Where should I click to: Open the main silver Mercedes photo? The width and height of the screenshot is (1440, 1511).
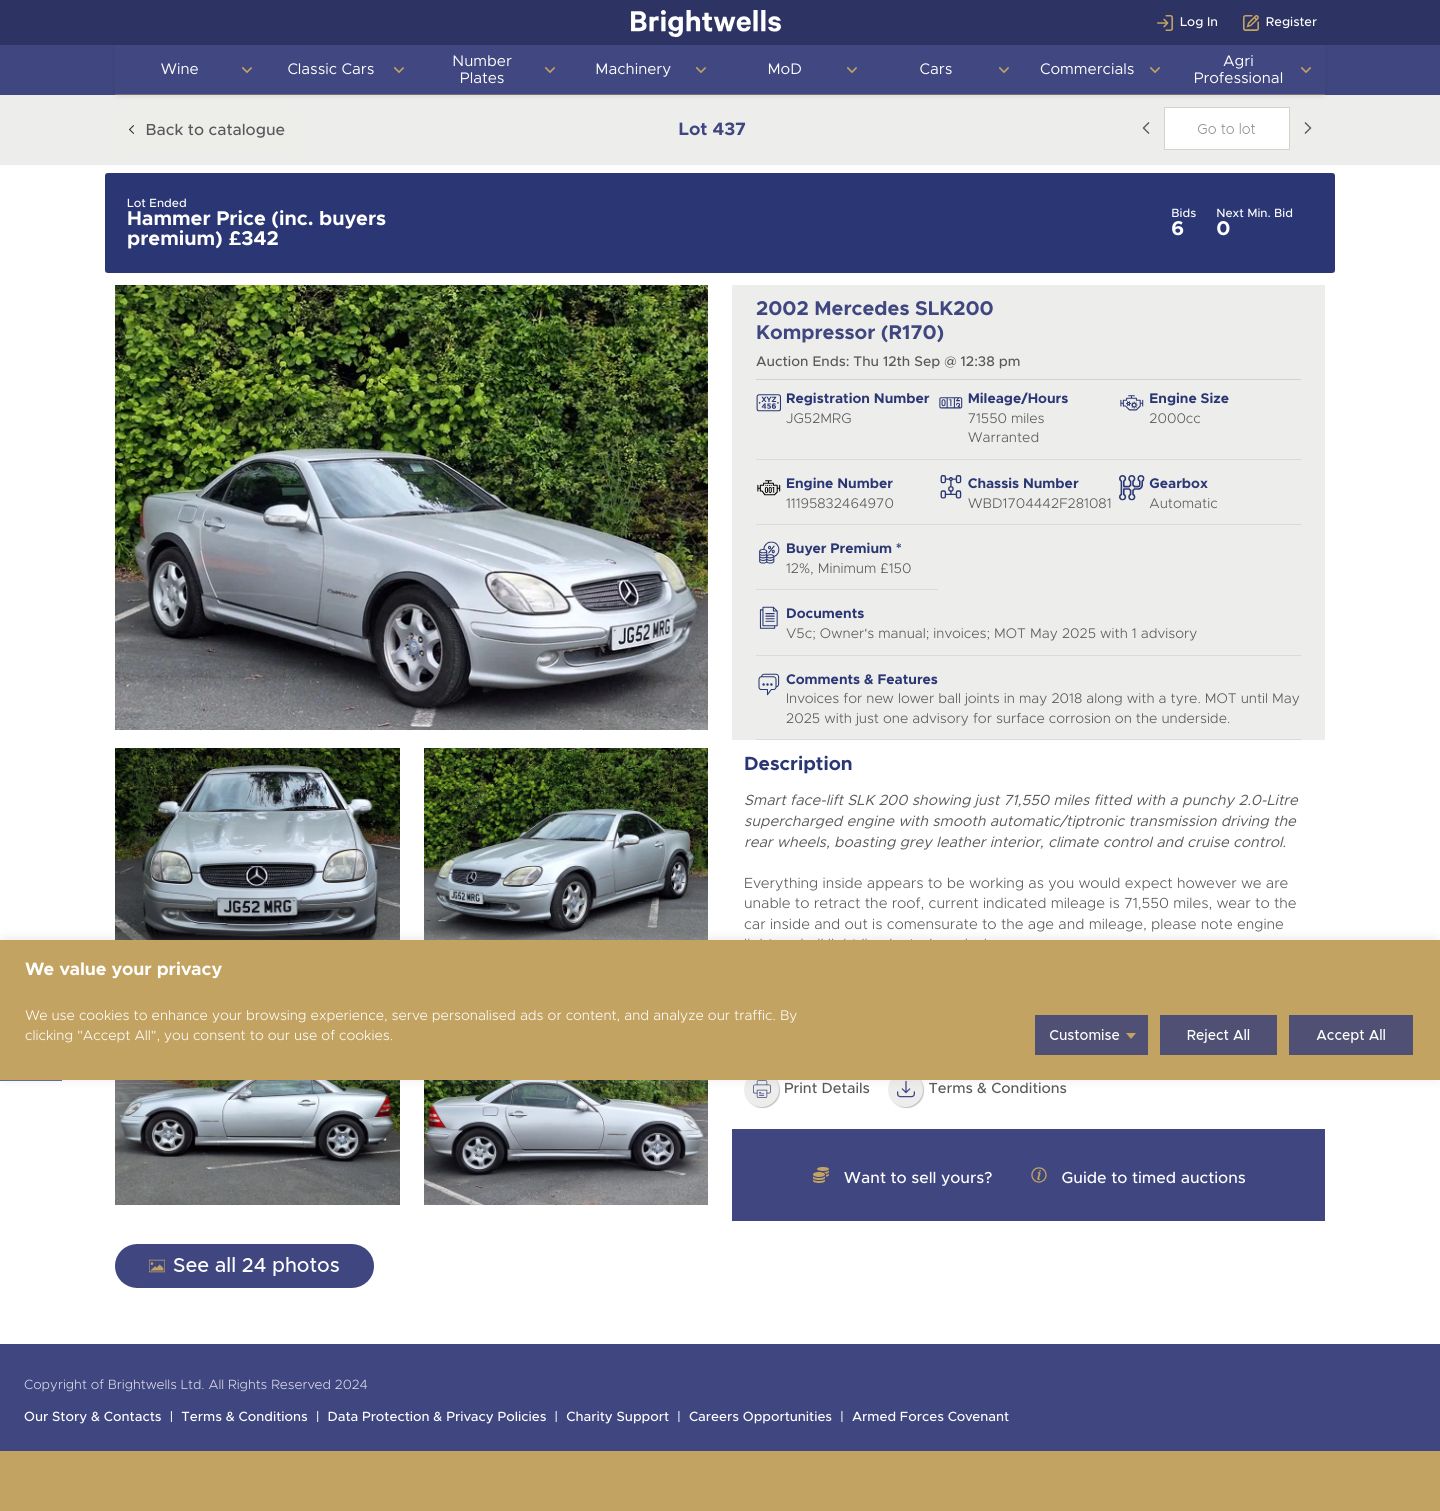coord(411,507)
